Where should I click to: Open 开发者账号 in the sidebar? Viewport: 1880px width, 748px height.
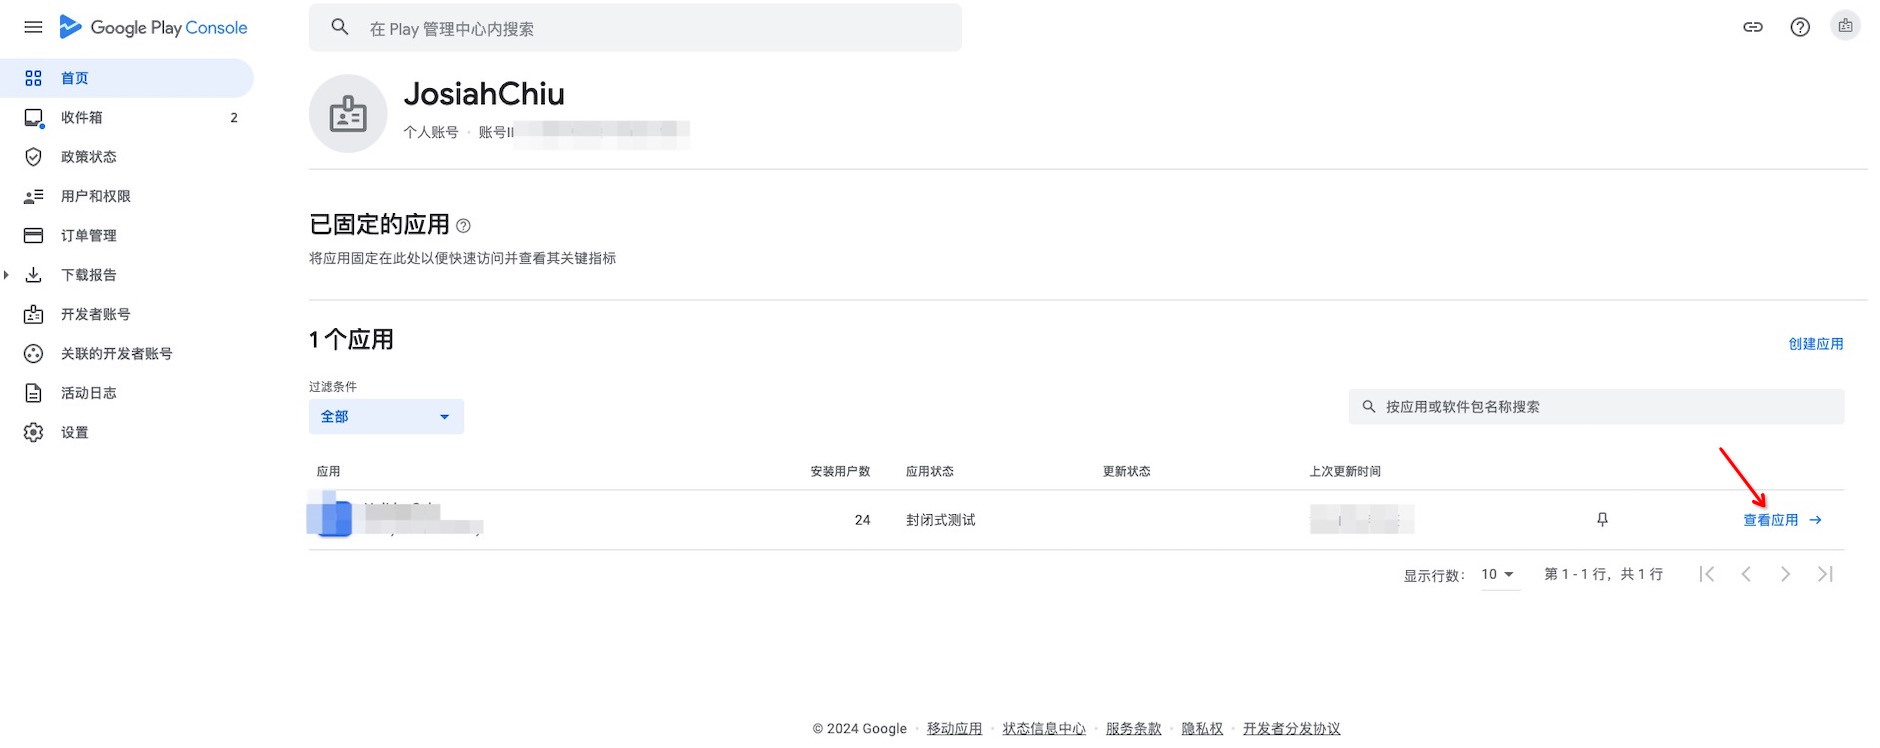pyautogui.click(x=127, y=314)
